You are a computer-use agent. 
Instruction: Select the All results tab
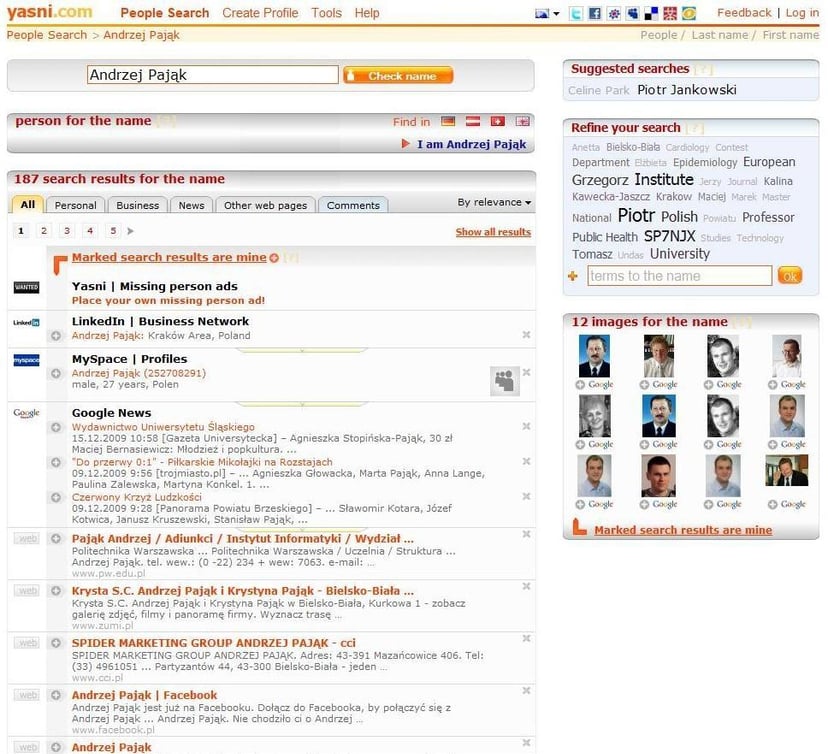[x=27, y=205]
